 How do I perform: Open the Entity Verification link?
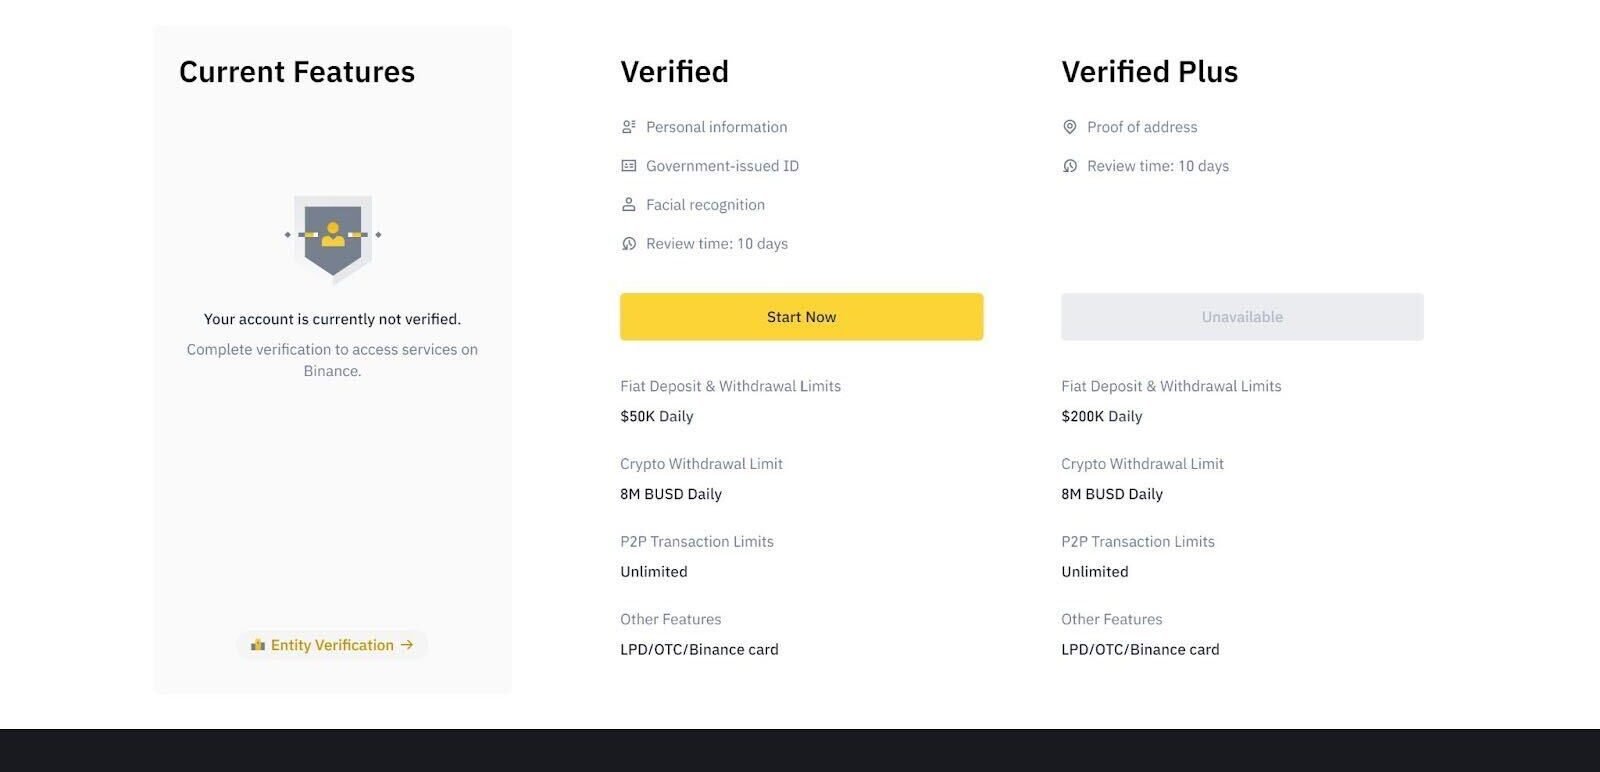click(332, 645)
